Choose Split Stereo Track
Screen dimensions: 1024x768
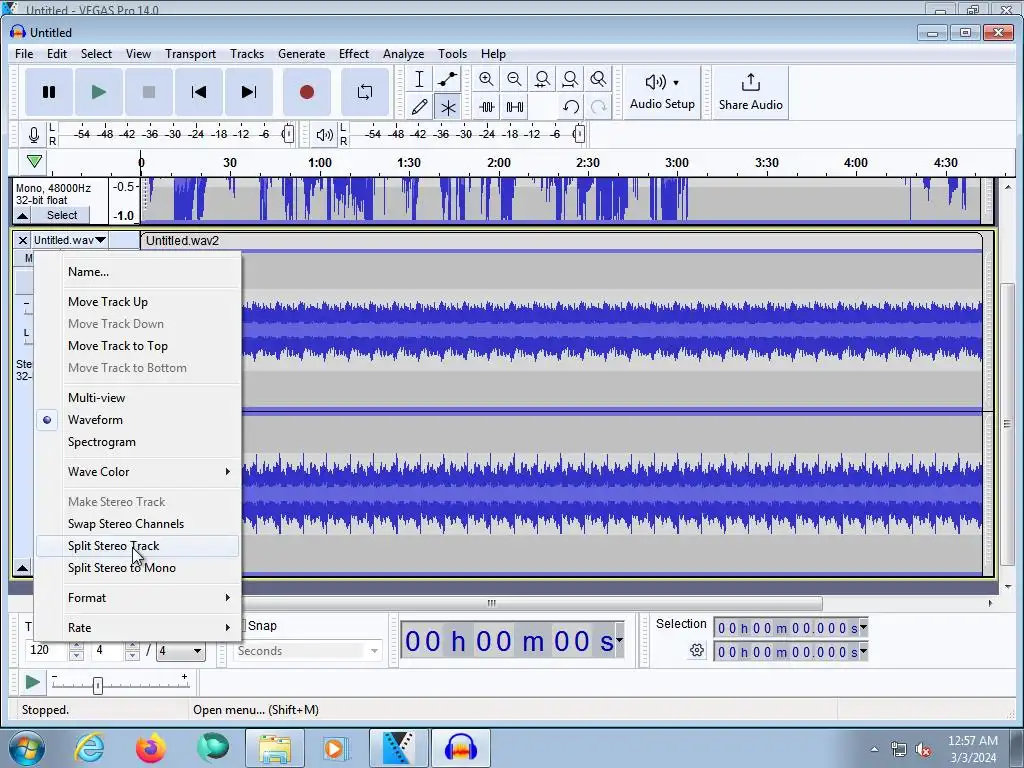tap(138, 546)
